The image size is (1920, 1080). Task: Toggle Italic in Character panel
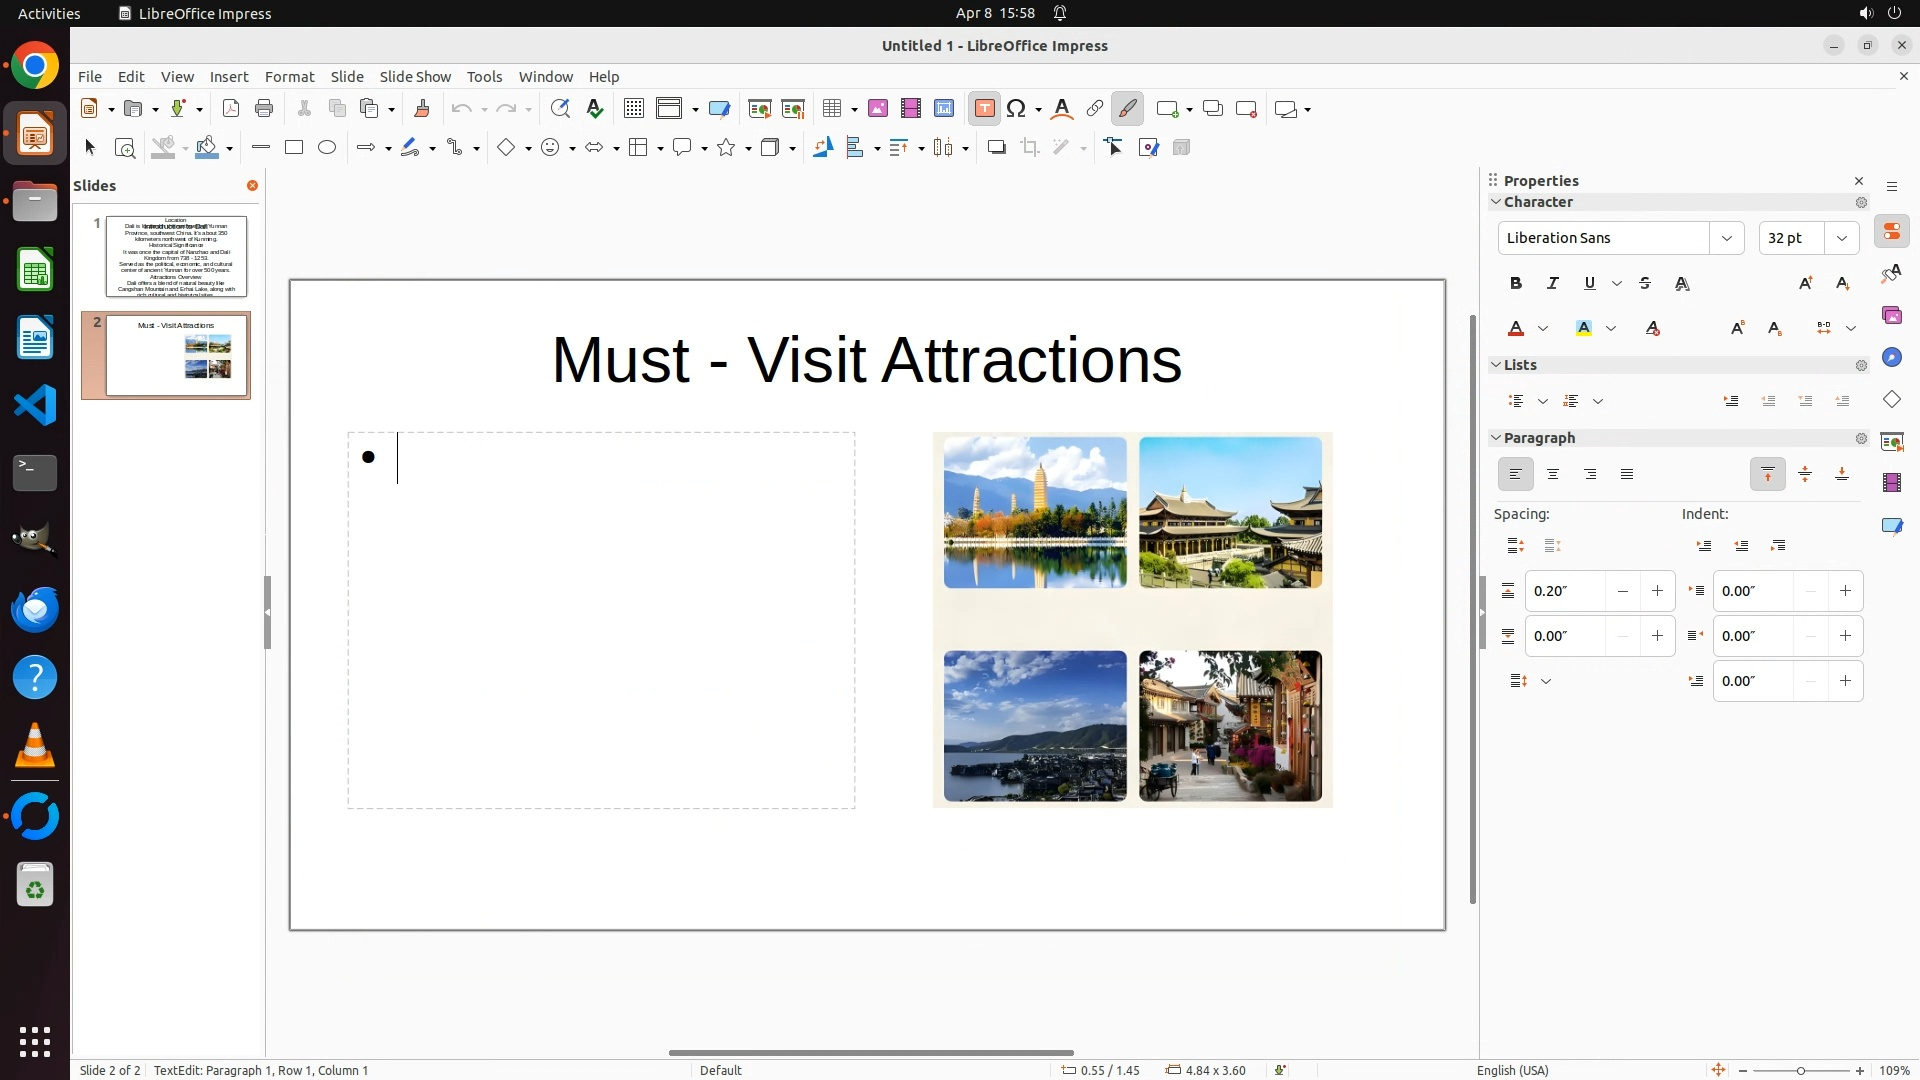coord(1553,284)
